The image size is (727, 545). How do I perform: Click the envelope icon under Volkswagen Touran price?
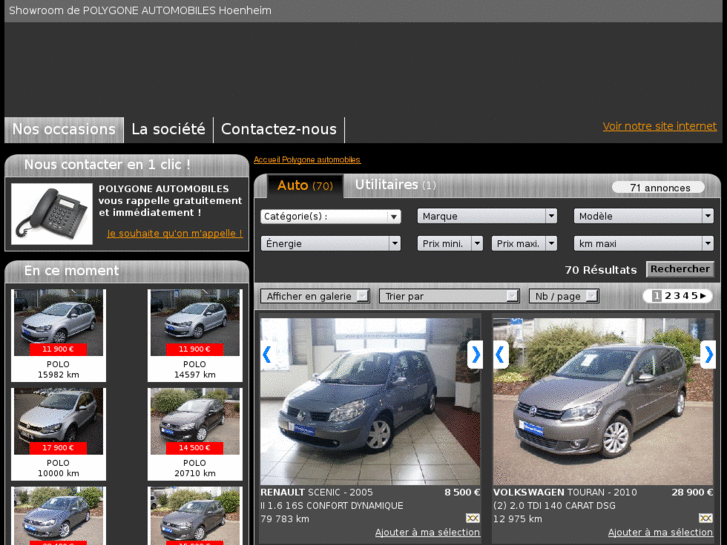(x=705, y=518)
